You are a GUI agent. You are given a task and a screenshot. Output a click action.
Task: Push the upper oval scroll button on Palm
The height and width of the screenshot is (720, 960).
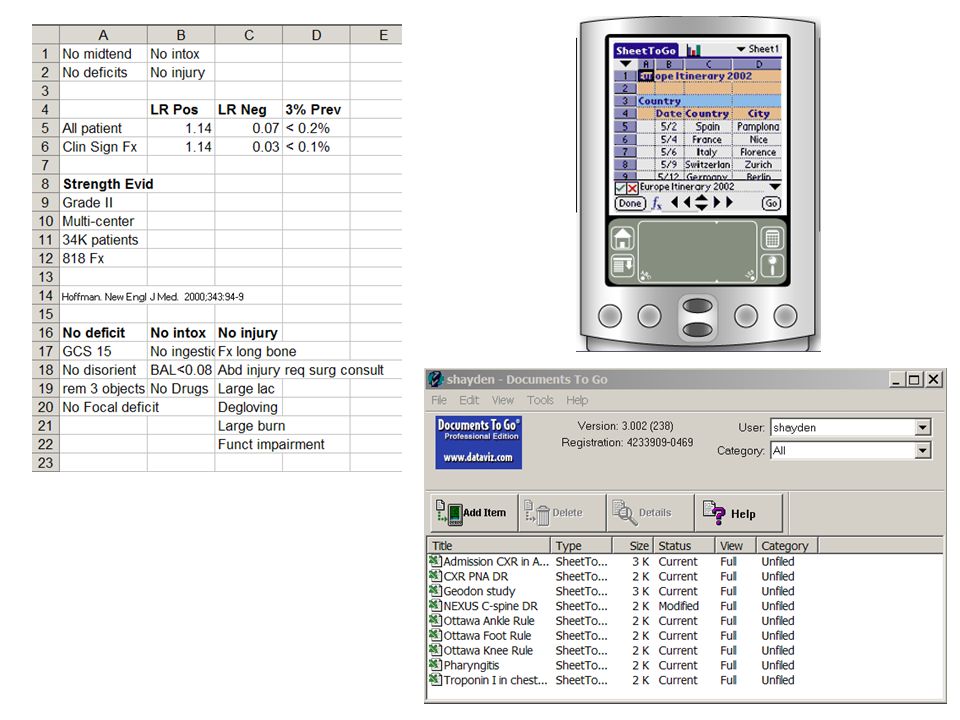point(697,306)
